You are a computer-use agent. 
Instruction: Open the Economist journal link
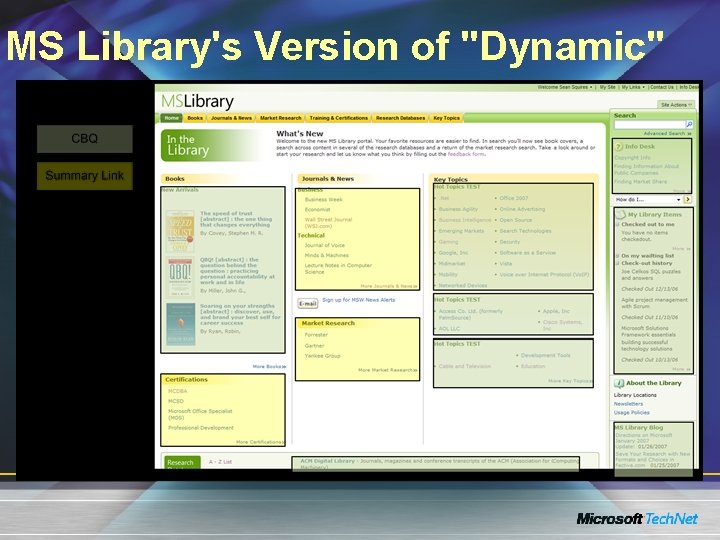(x=317, y=209)
